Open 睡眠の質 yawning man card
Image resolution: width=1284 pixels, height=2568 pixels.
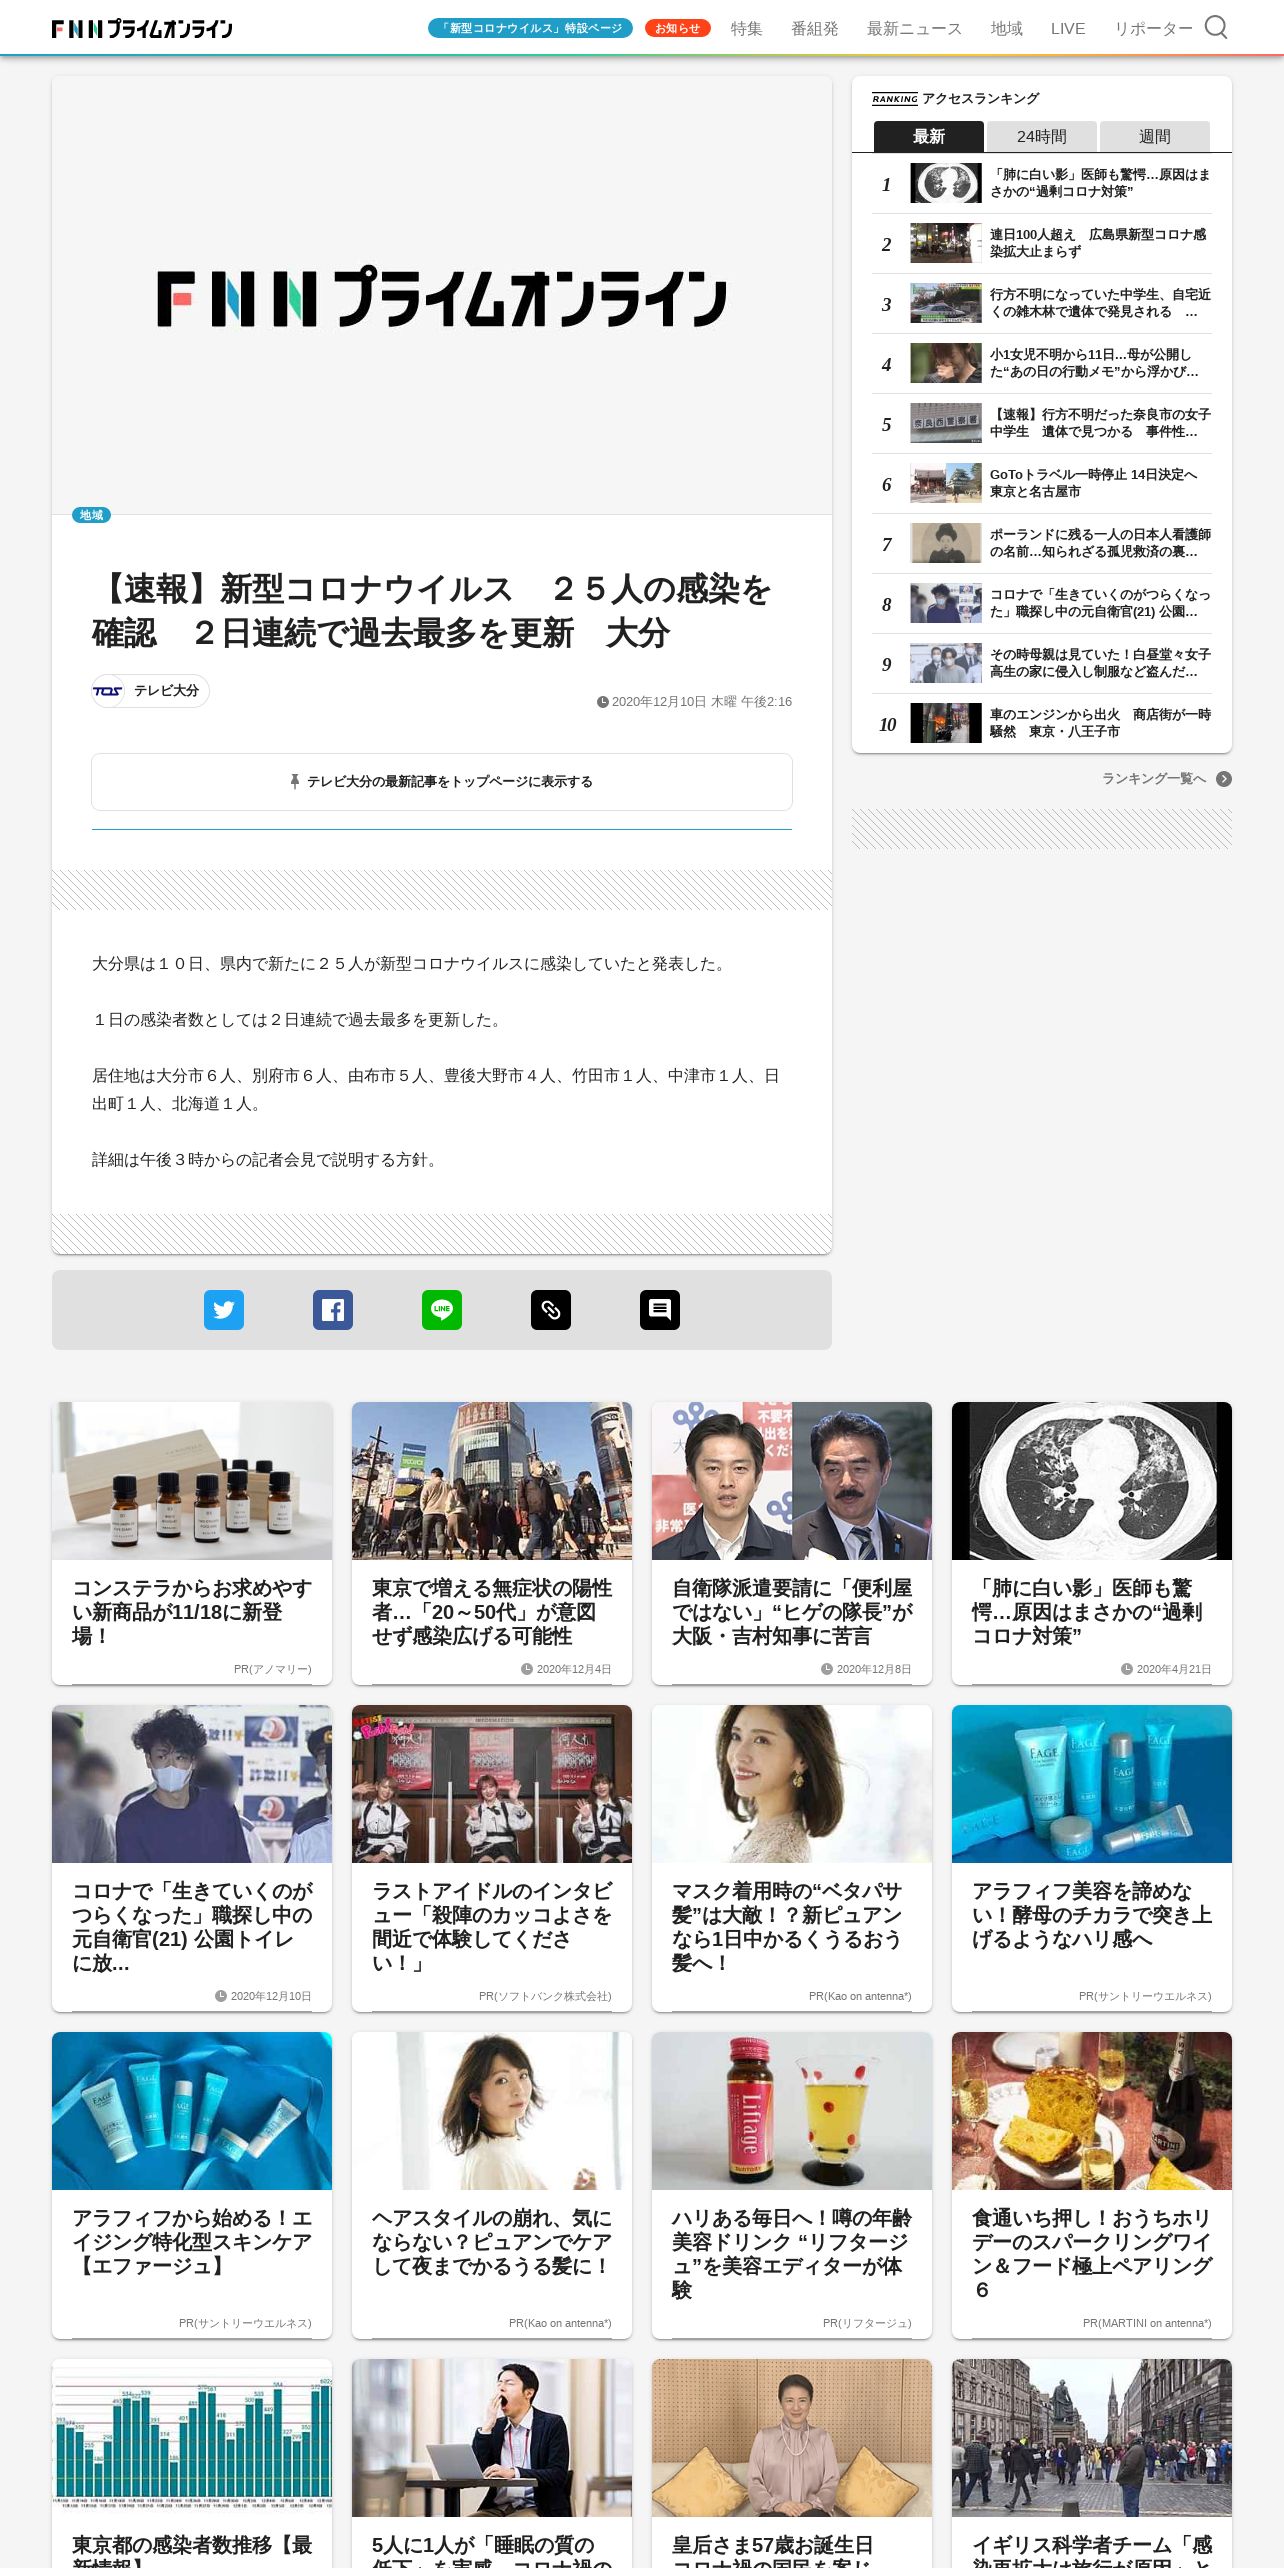pyautogui.click(x=492, y=2463)
